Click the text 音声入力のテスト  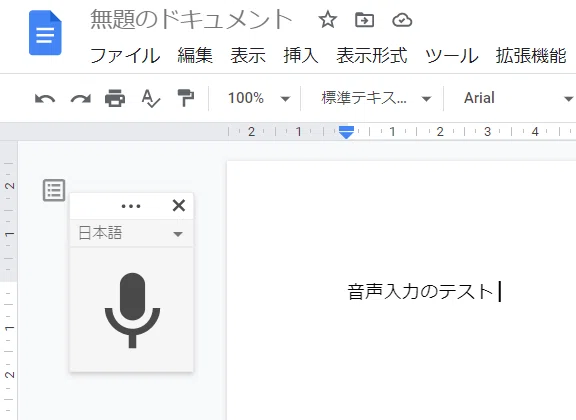(421, 292)
